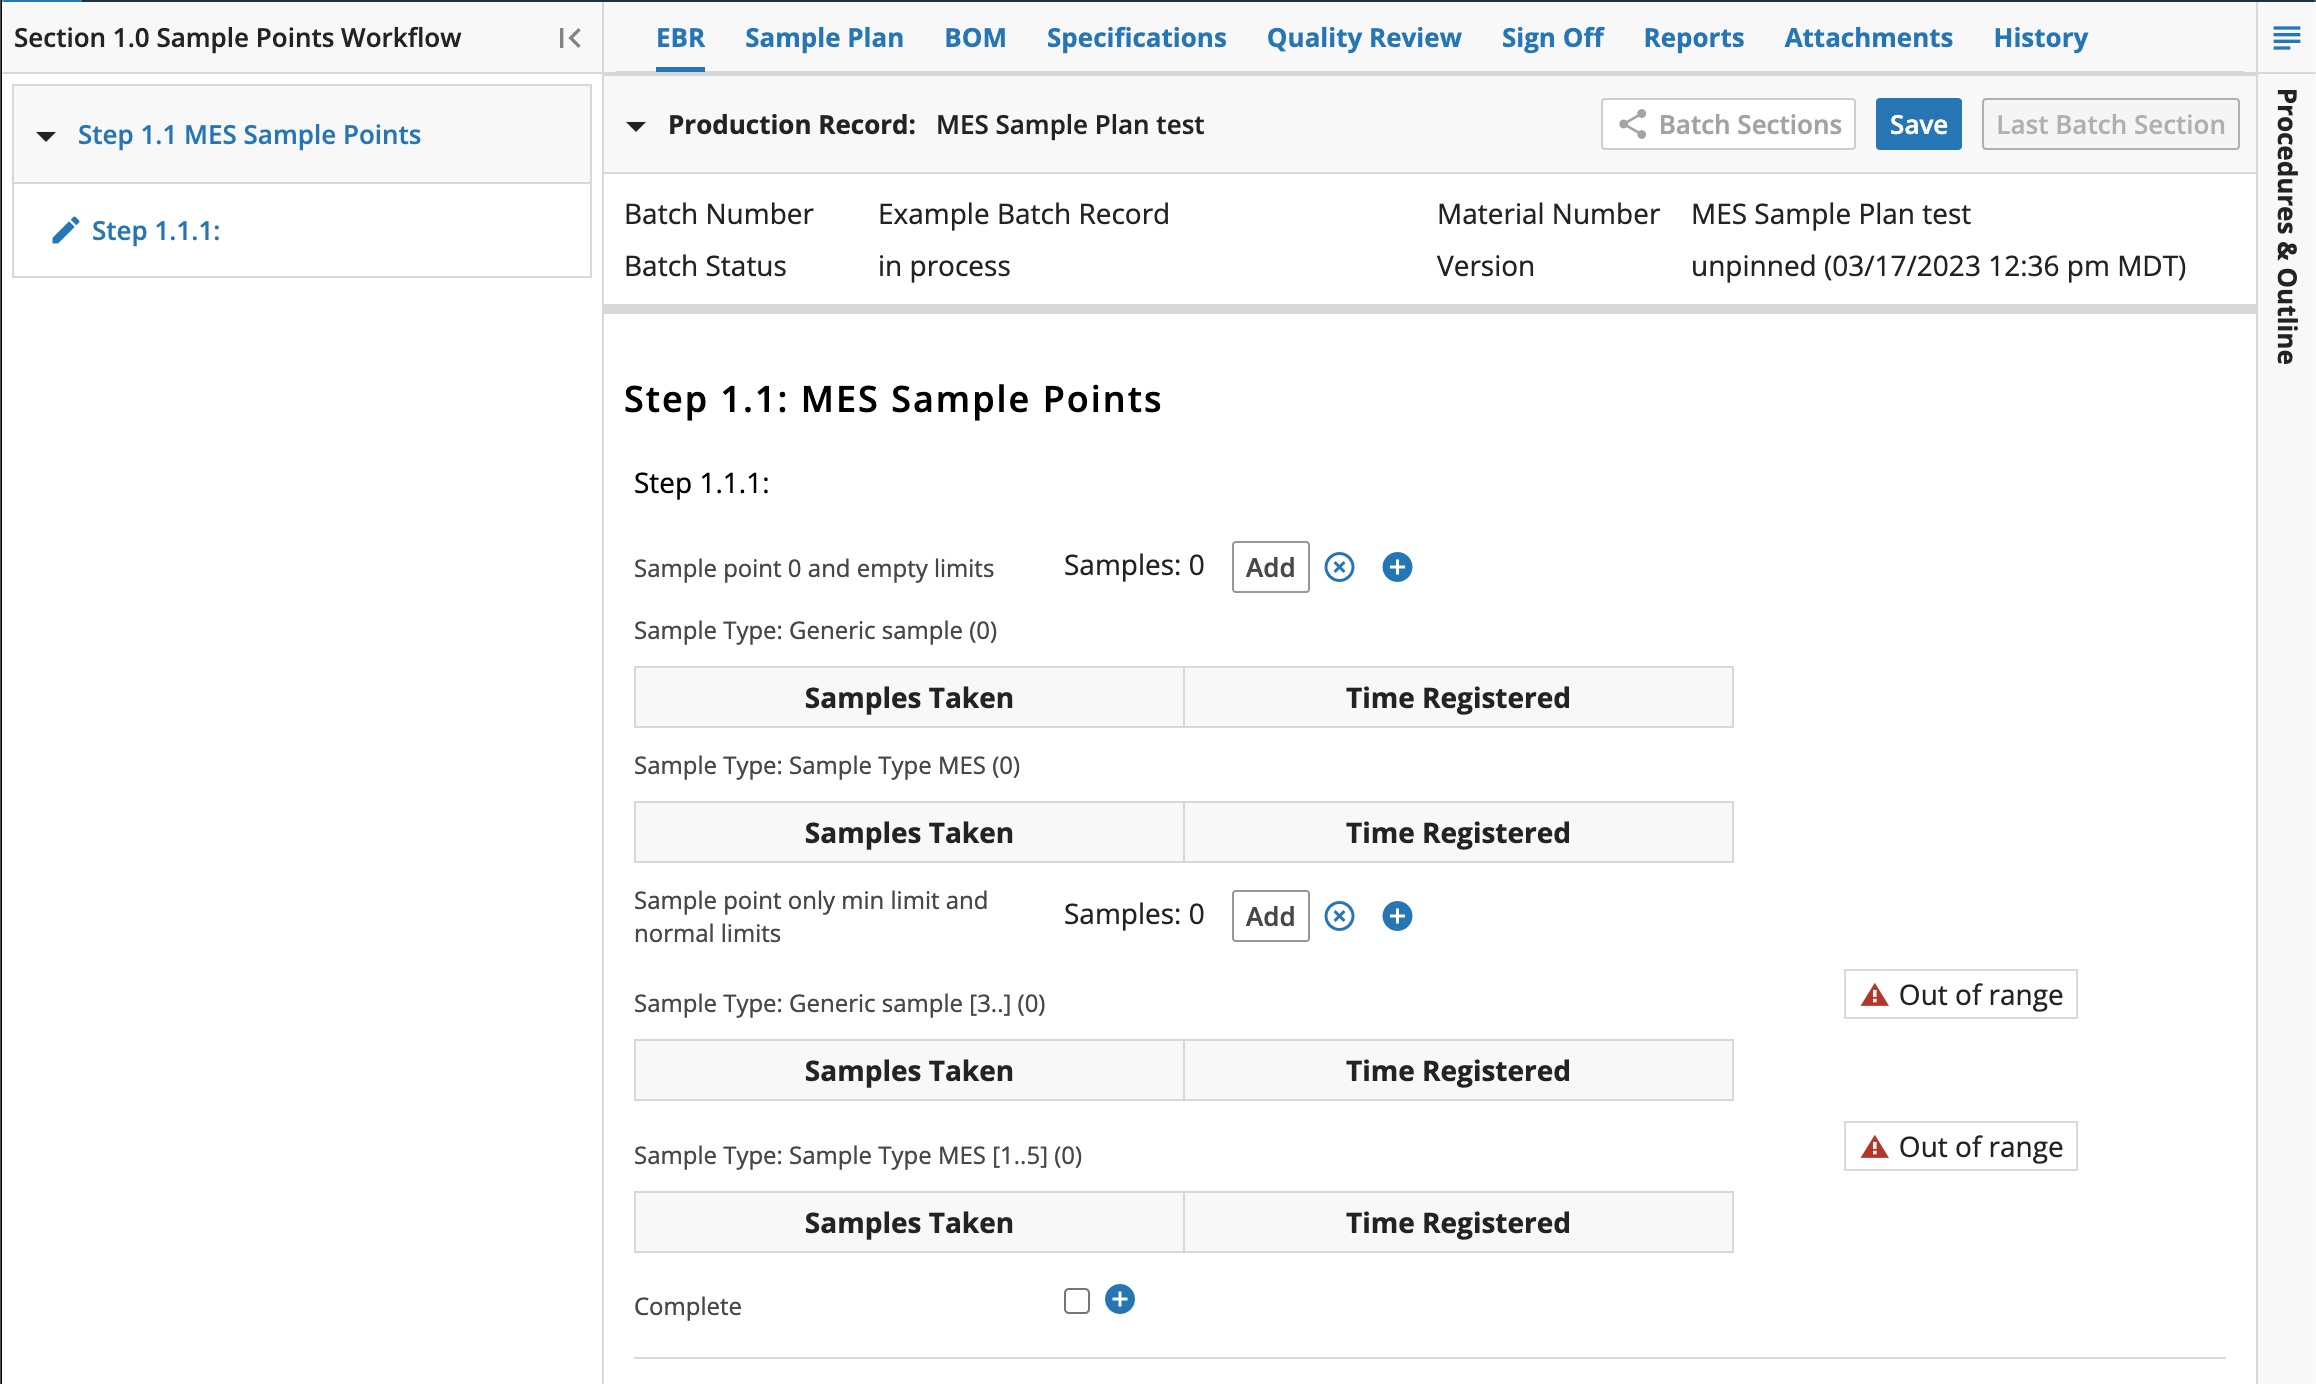Select Step 1.1 MES Sample Points link
The image size is (2316, 1384).
click(x=249, y=135)
